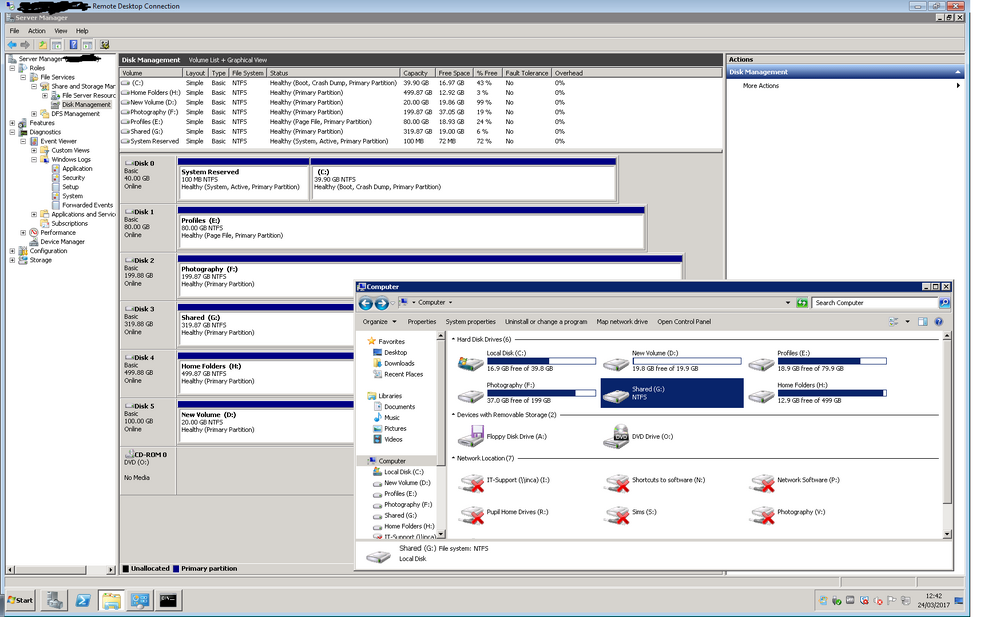Screen dimensions: 1000x617
Task: Click the Local Disk (C:) drive icon
Action: (471, 364)
